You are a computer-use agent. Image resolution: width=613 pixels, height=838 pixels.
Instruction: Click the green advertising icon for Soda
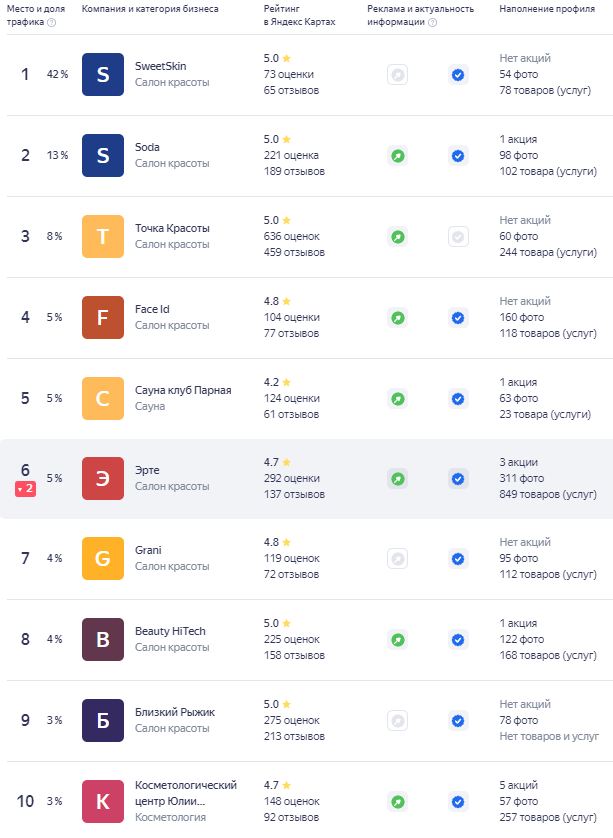point(397,156)
